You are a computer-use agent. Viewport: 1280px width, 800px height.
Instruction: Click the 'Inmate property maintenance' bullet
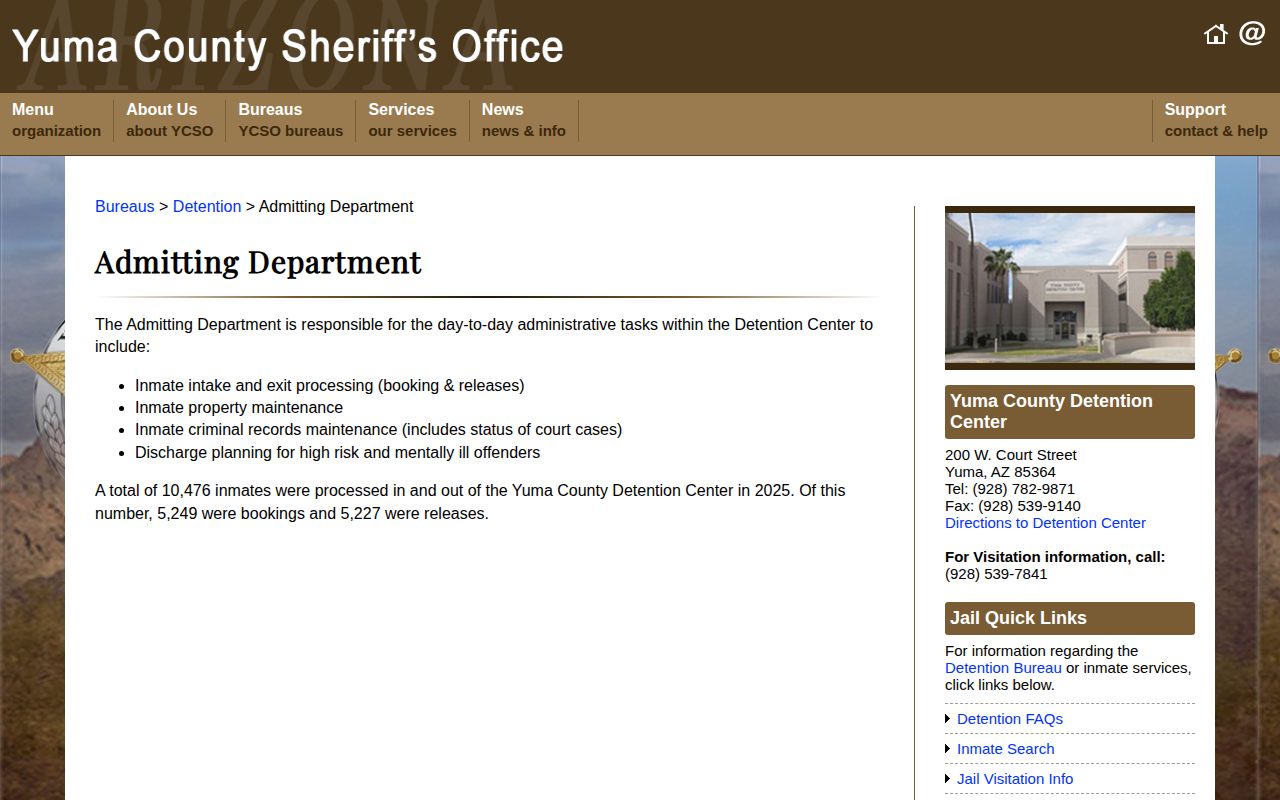pyautogui.click(x=239, y=408)
